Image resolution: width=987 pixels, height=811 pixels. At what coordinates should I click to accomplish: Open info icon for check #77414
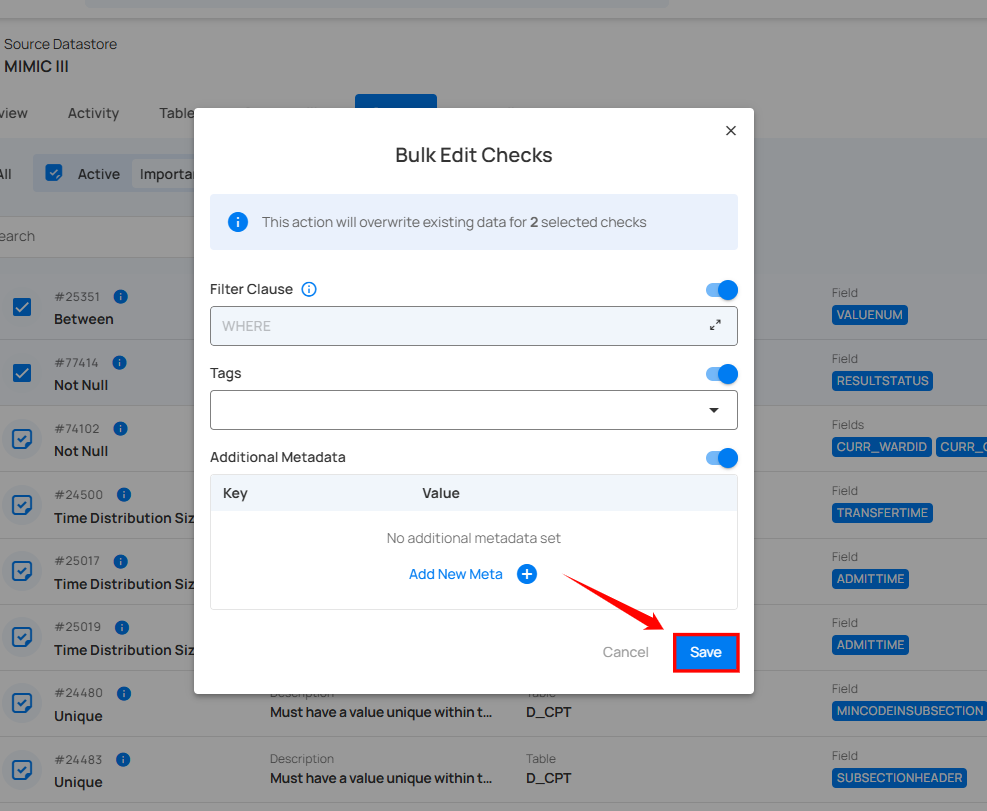click(x=119, y=363)
